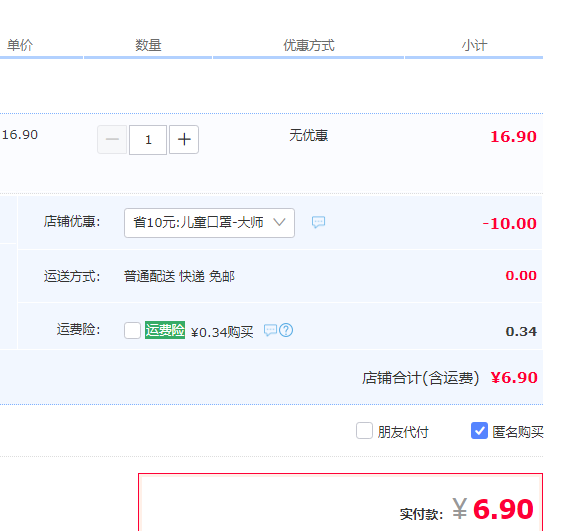Click the ¥0.34购买 insurance text

point(222,332)
